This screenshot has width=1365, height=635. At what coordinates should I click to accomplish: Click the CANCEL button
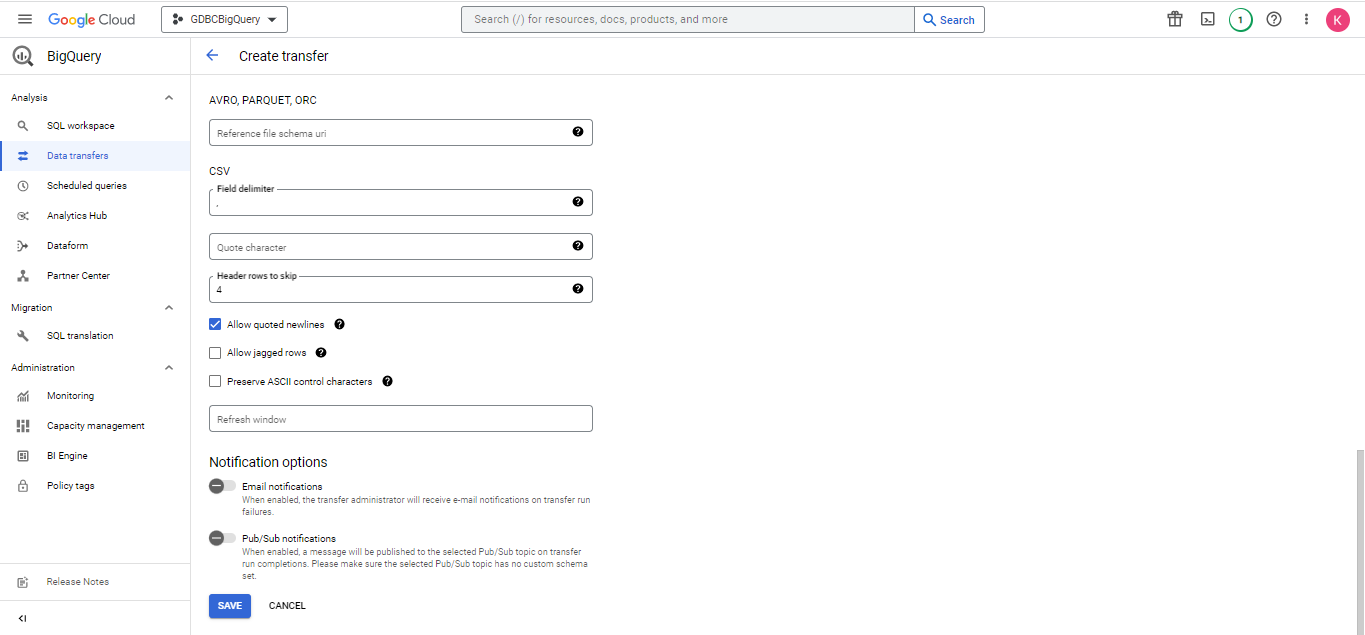pos(287,606)
